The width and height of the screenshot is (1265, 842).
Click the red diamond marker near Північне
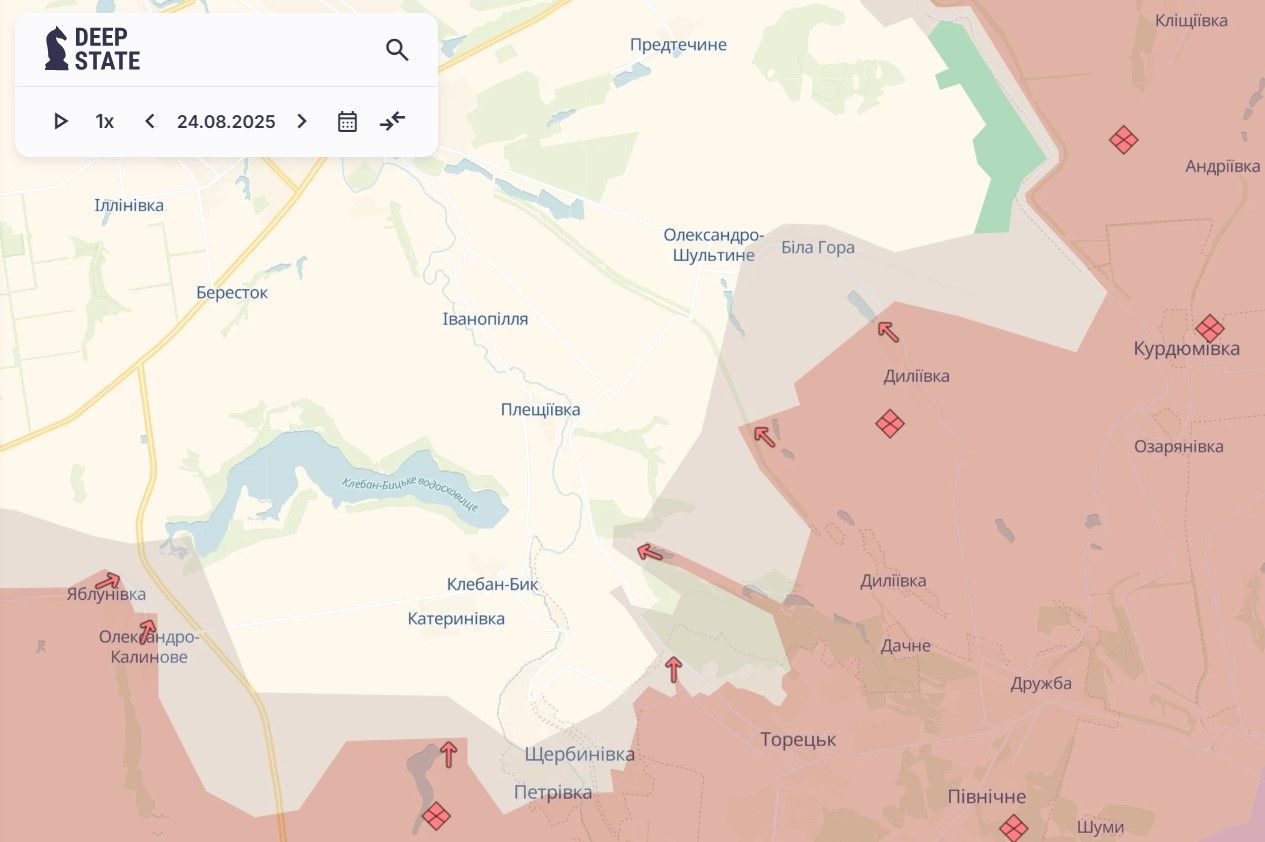coord(1013,828)
